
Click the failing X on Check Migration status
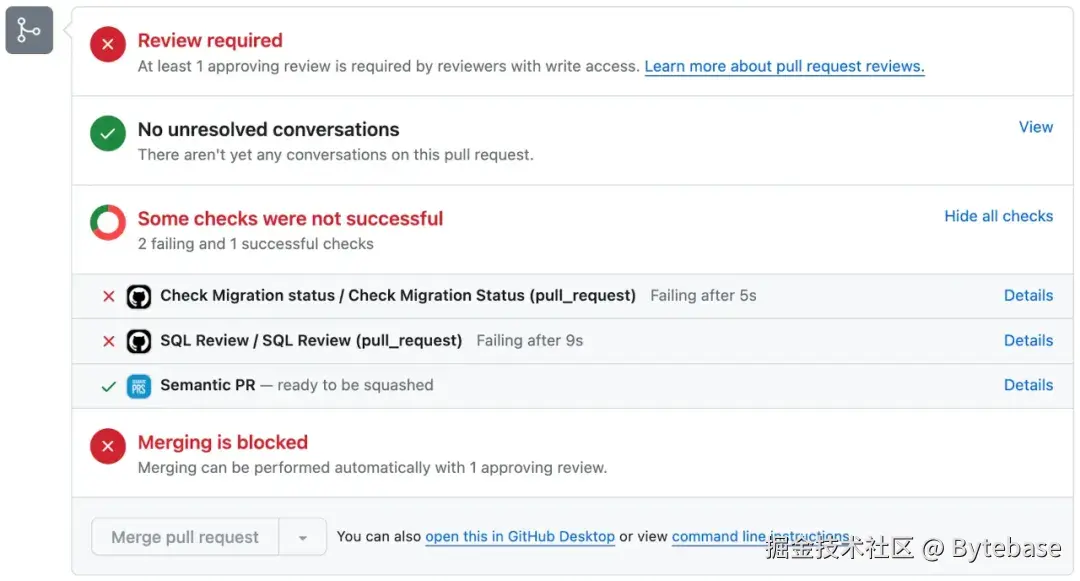click(x=109, y=296)
